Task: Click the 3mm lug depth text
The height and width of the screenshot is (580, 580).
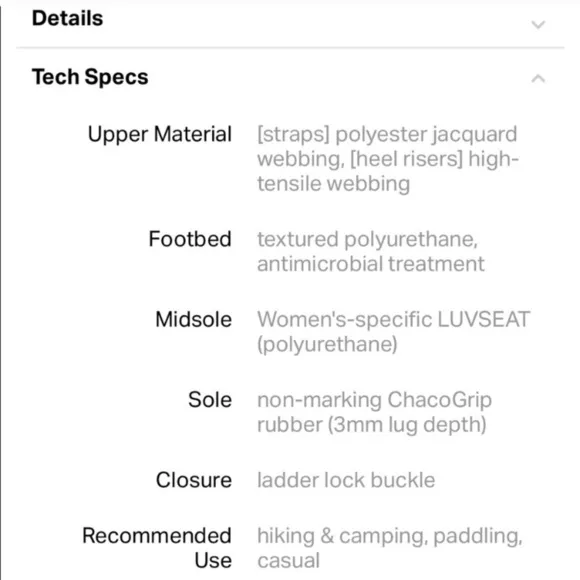Action: [407, 425]
